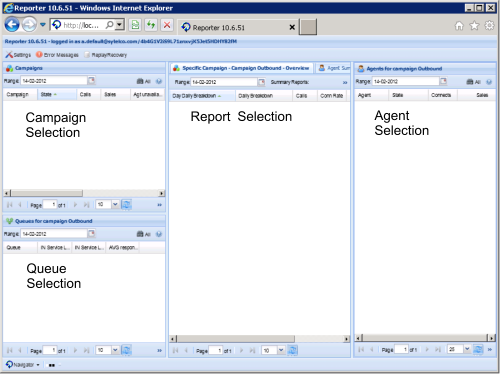
Task: Click the help icon in Queues panel
Action: pyautogui.click(x=159, y=234)
